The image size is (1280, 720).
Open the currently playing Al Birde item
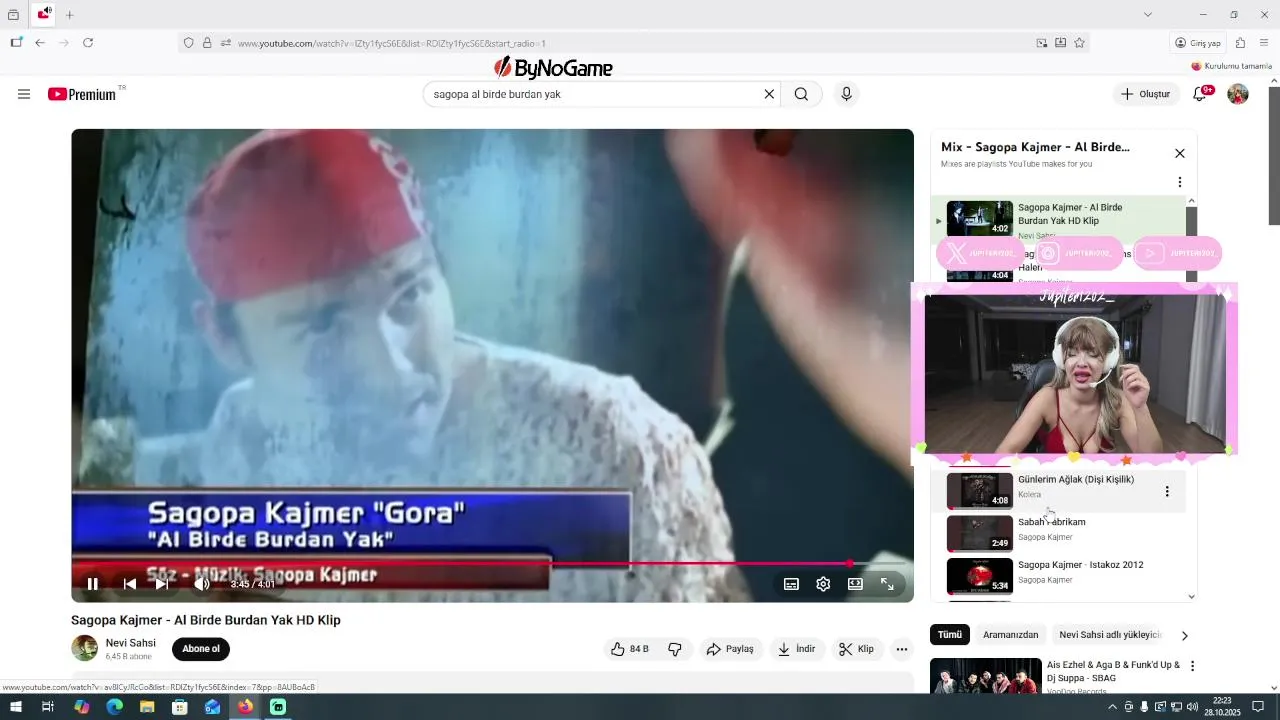click(x=1059, y=221)
